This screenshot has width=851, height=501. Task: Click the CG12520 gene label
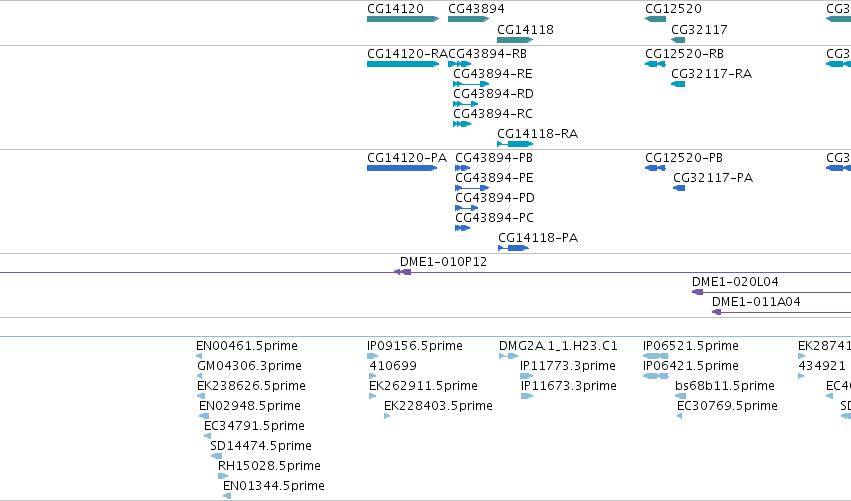[673, 9]
